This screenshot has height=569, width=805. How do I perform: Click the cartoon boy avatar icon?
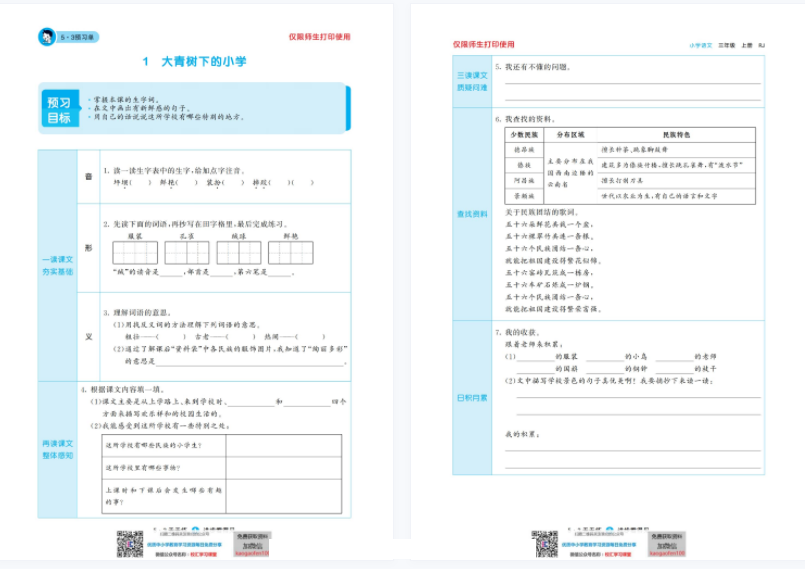click(x=47, y=37)
